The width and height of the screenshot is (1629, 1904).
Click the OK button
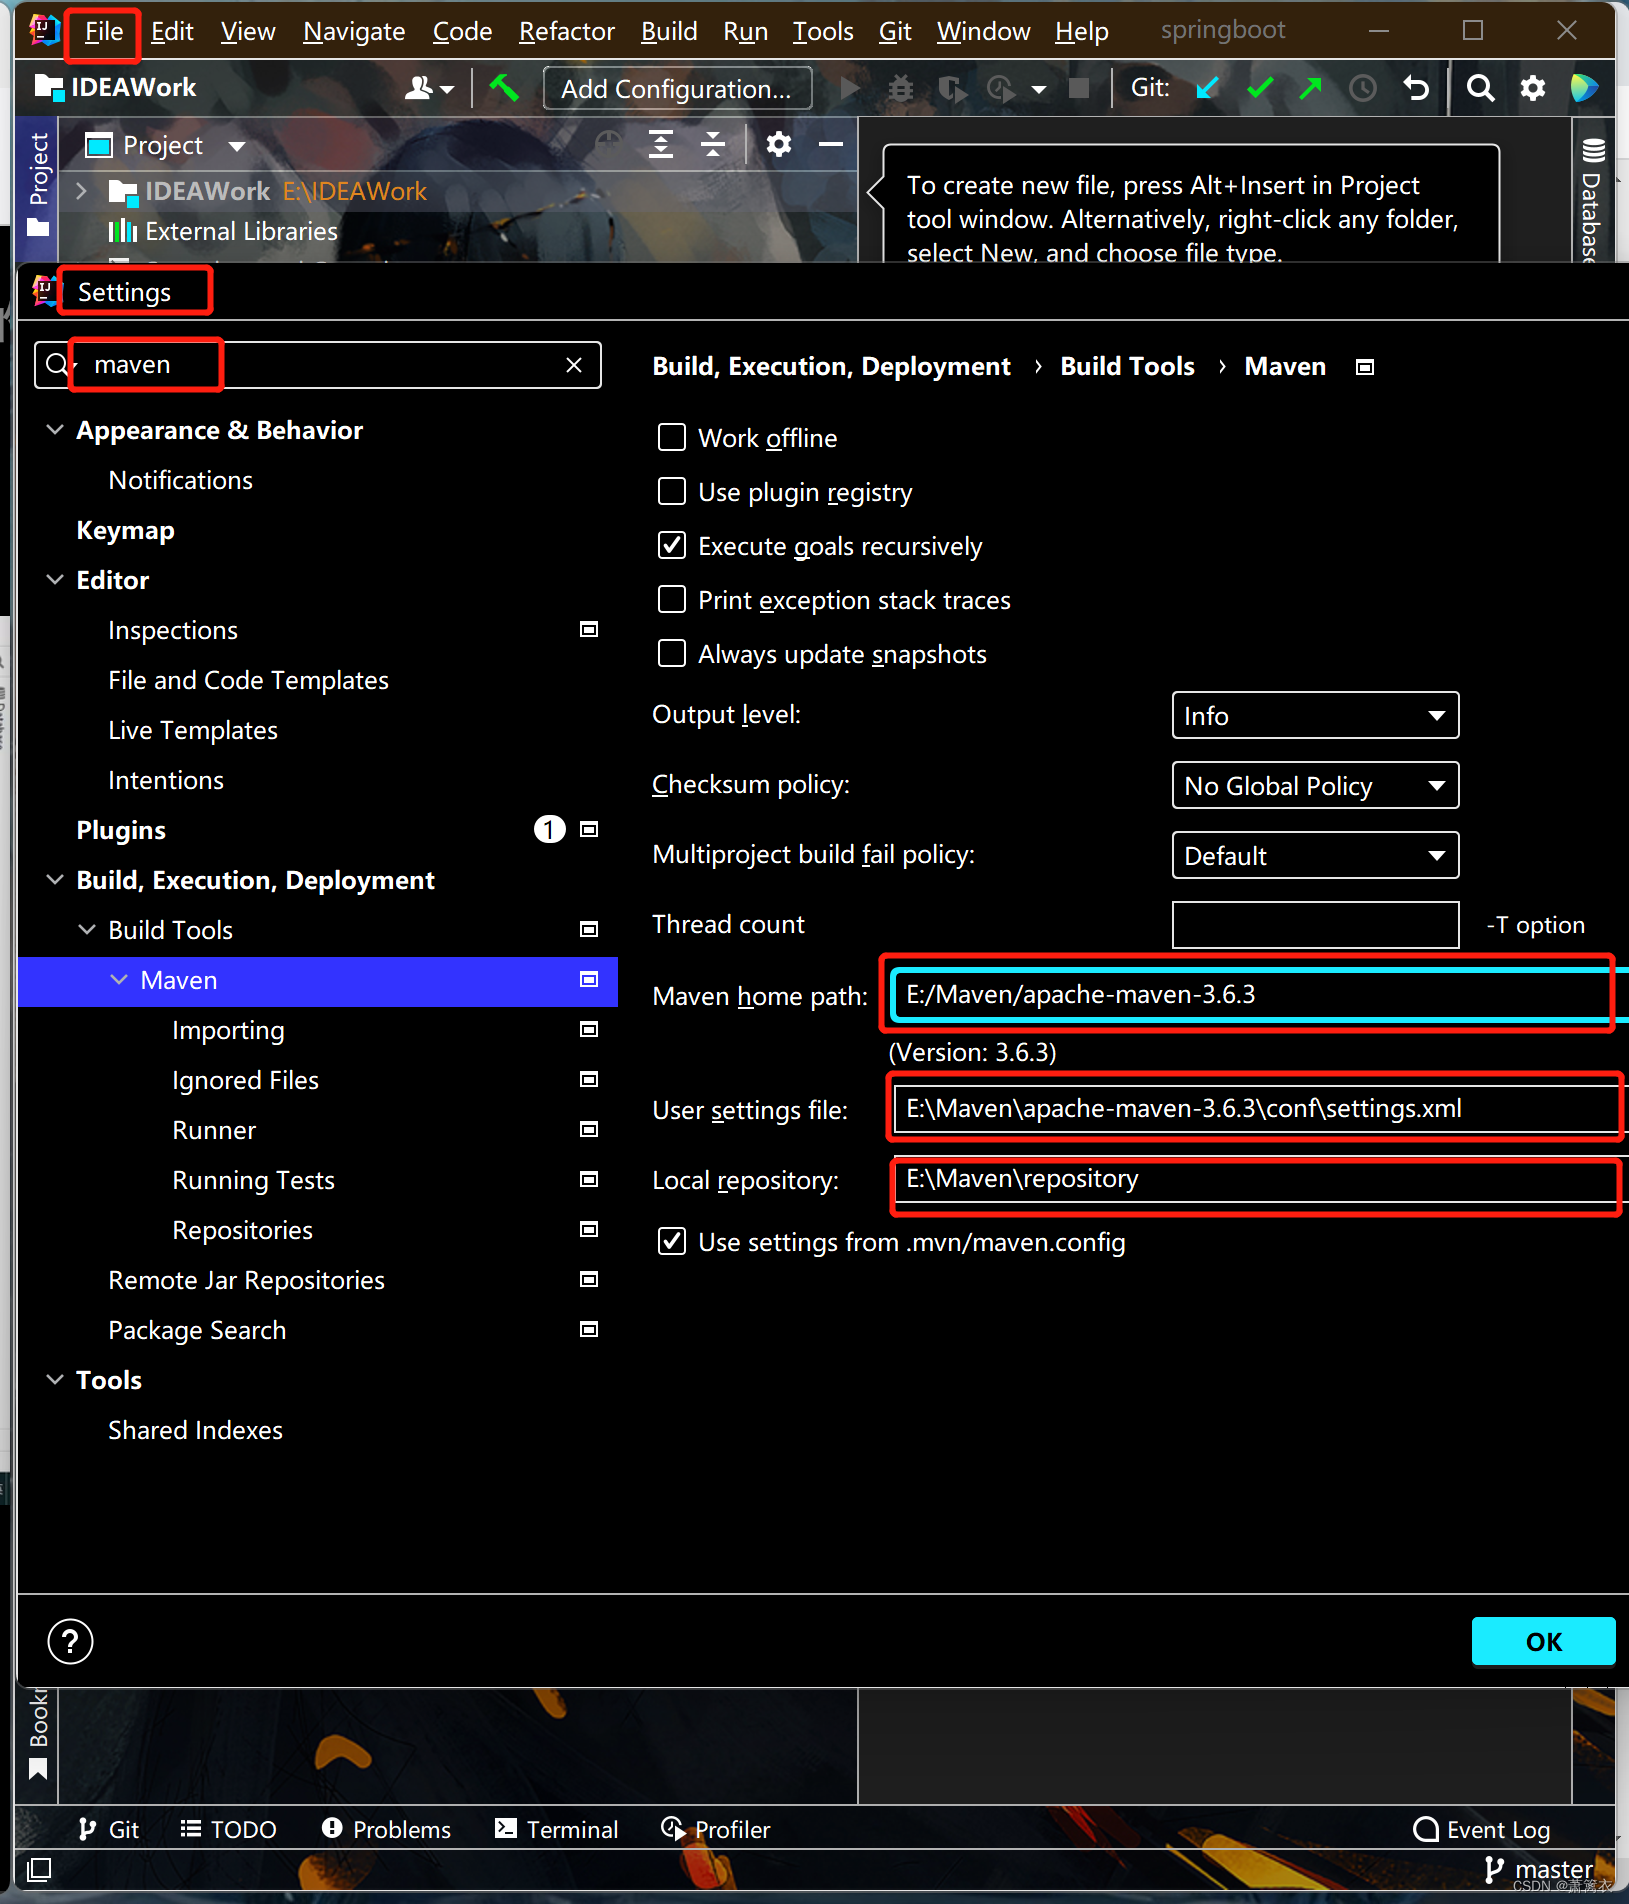[1543, 1641]
